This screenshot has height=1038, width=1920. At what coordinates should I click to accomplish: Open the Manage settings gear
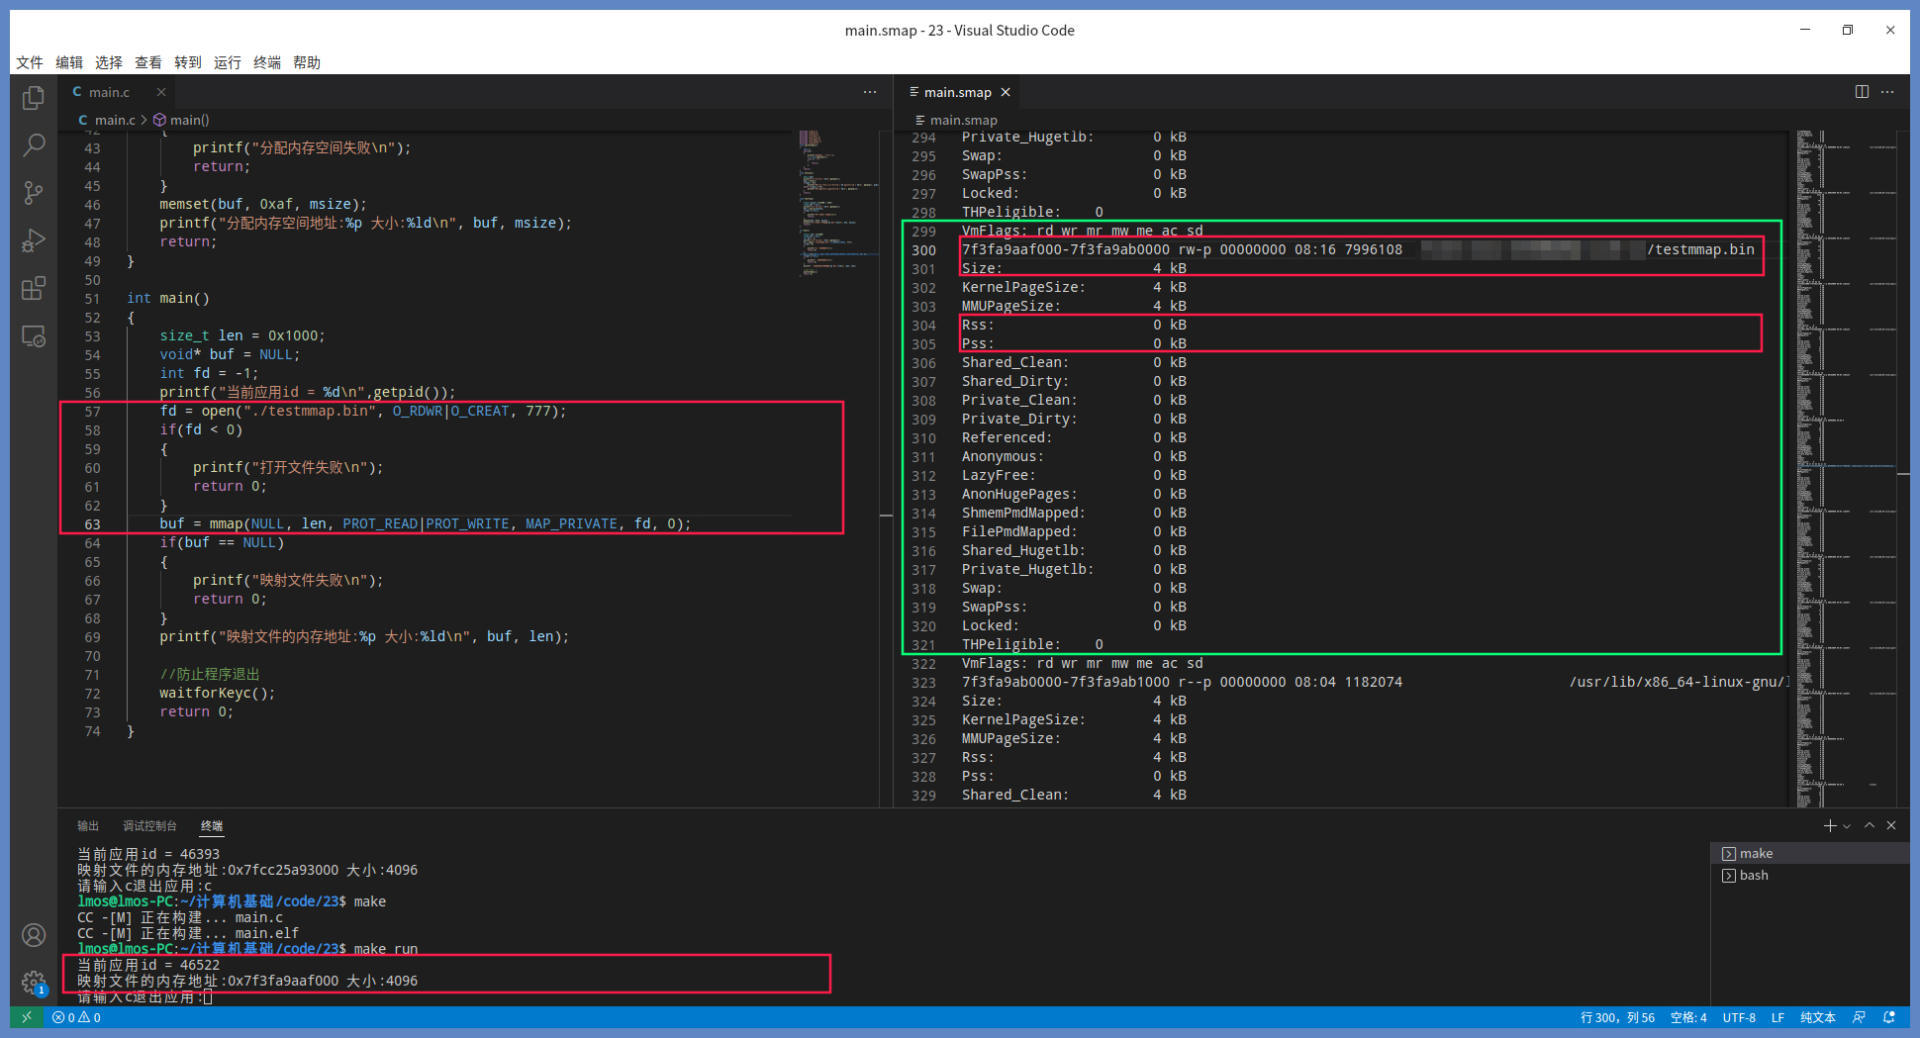[34, 982]
